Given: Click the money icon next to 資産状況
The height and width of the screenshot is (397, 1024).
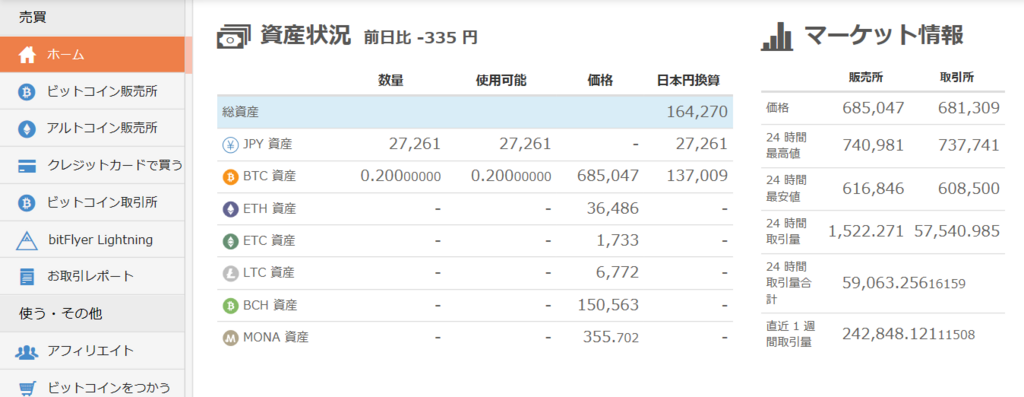Looking at the screenshot, I should pyautogui.click(x=234, y=37).
